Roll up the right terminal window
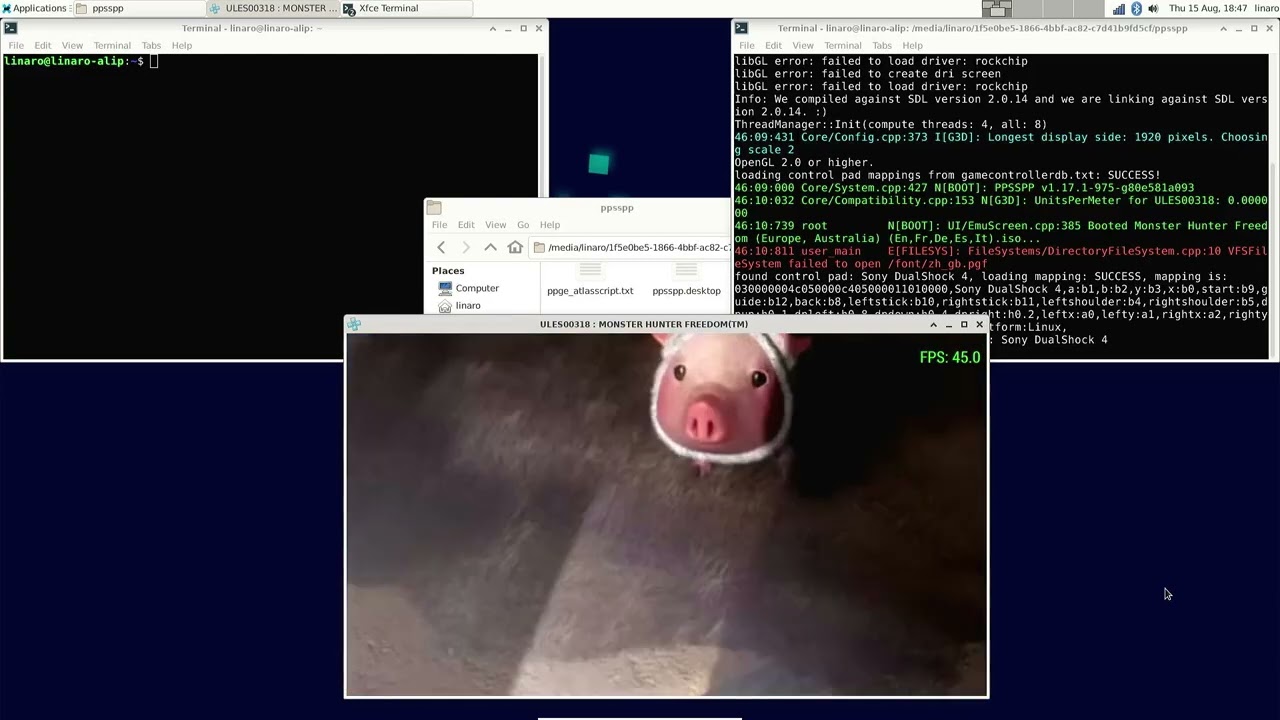Screen dimensions: 1280x720 tap(1223, 28)
